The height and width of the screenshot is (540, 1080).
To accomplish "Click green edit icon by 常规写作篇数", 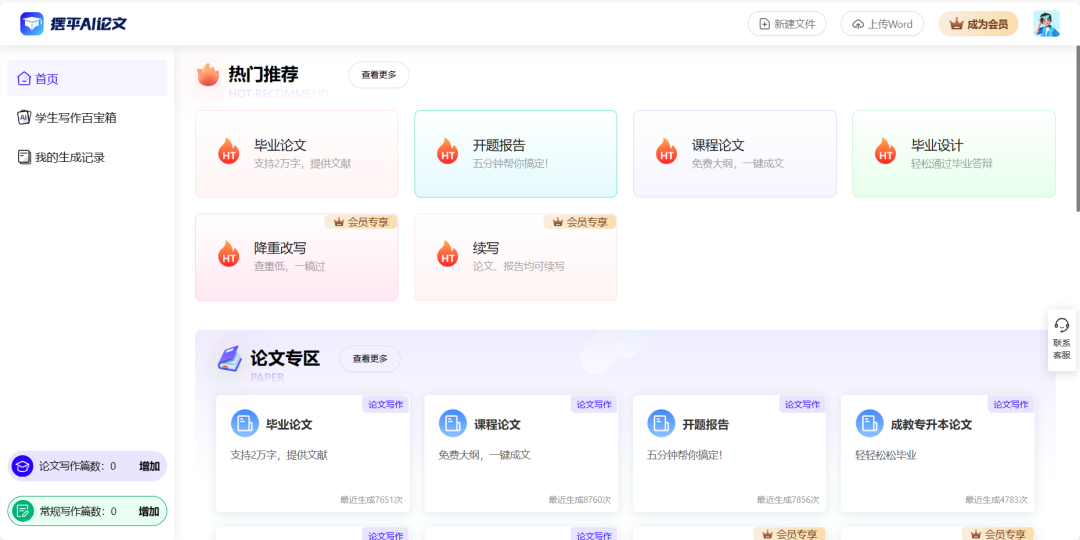I will coord(23,511).
